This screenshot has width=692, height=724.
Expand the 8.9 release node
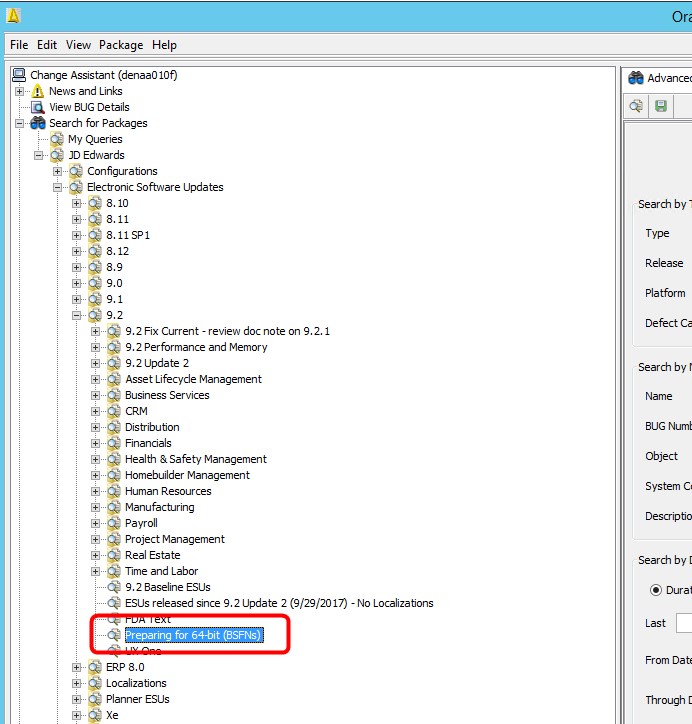pos(76,267)
